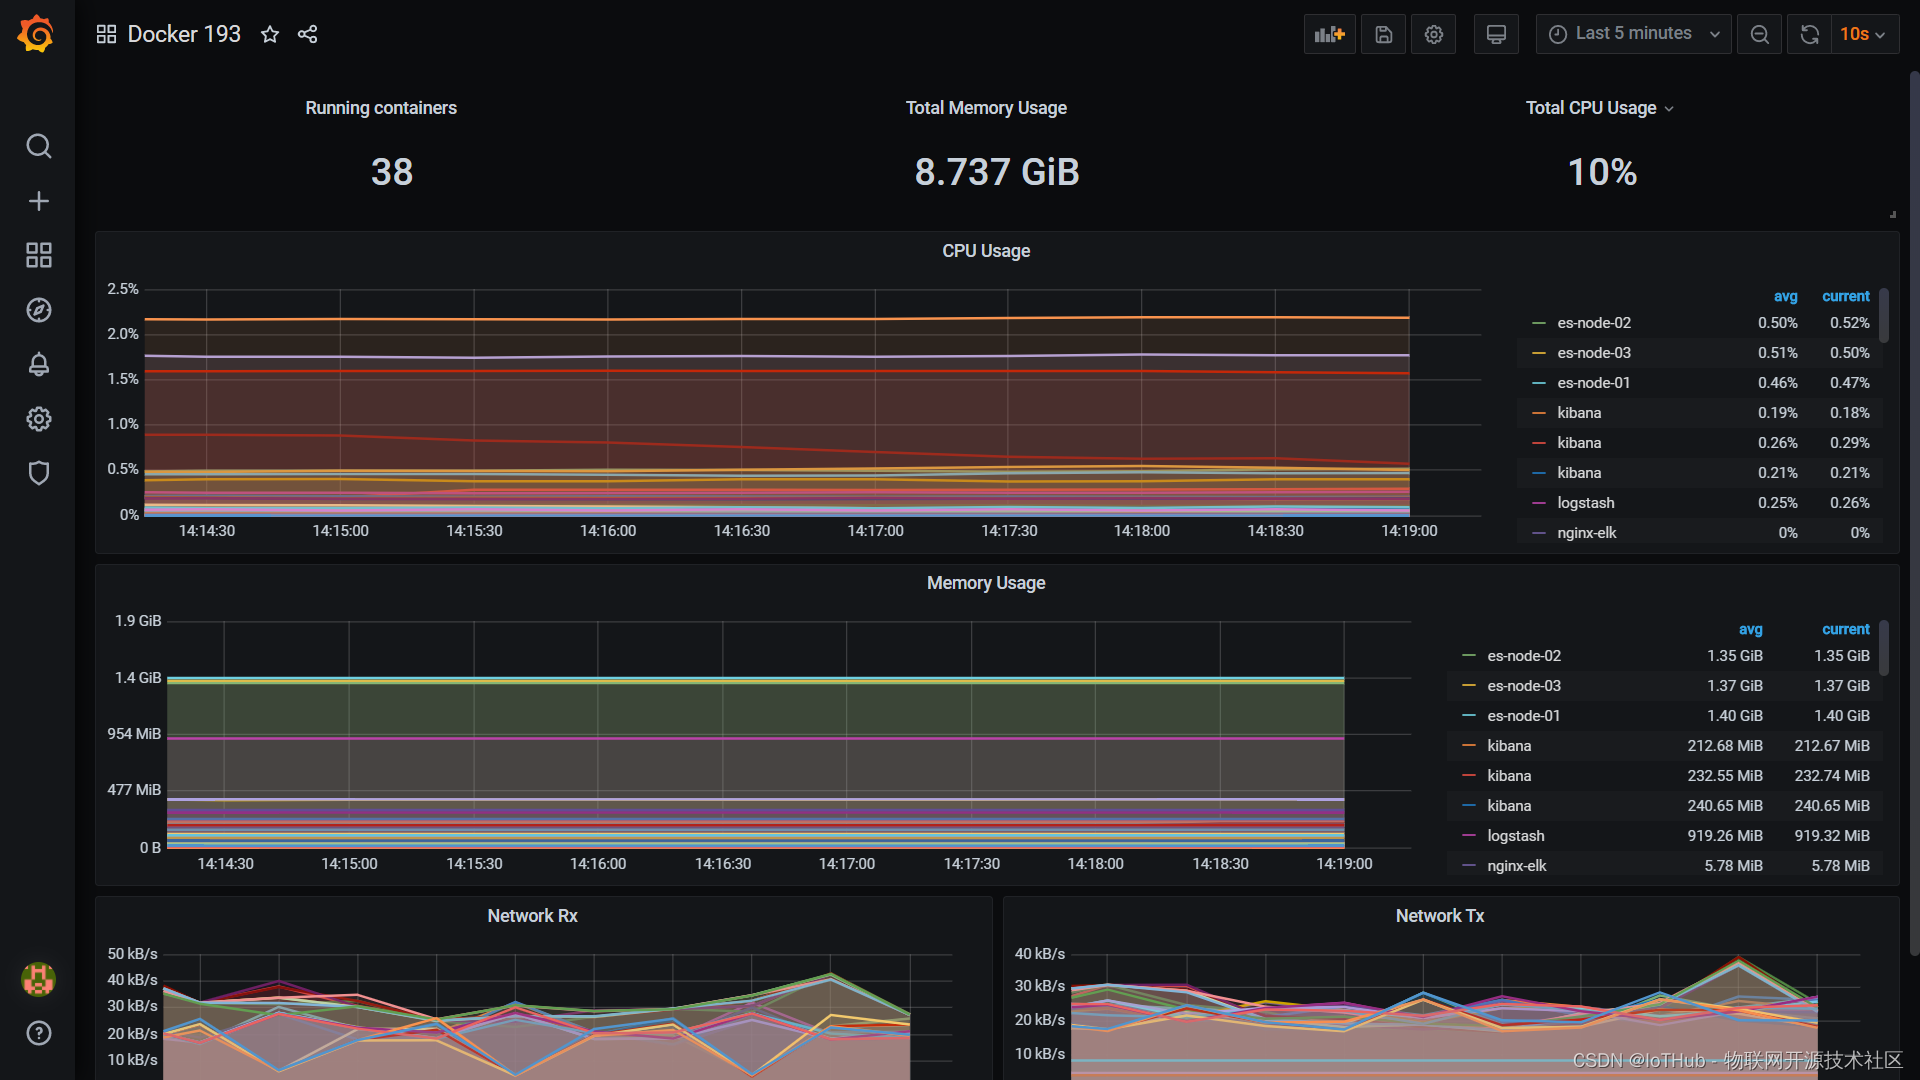This screenshot has width=1920, height=1080.
Task: Toggle es-node-01 series in Memory Usage legend
Action: [1524, 716]
